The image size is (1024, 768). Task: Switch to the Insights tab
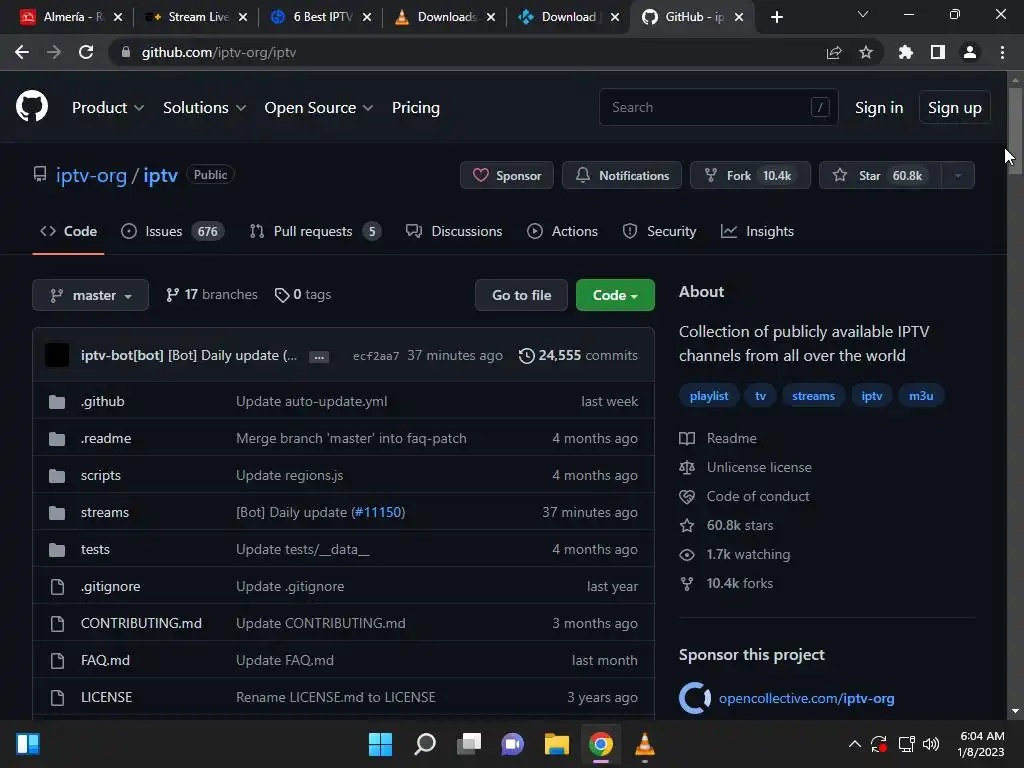coord(758,231)
